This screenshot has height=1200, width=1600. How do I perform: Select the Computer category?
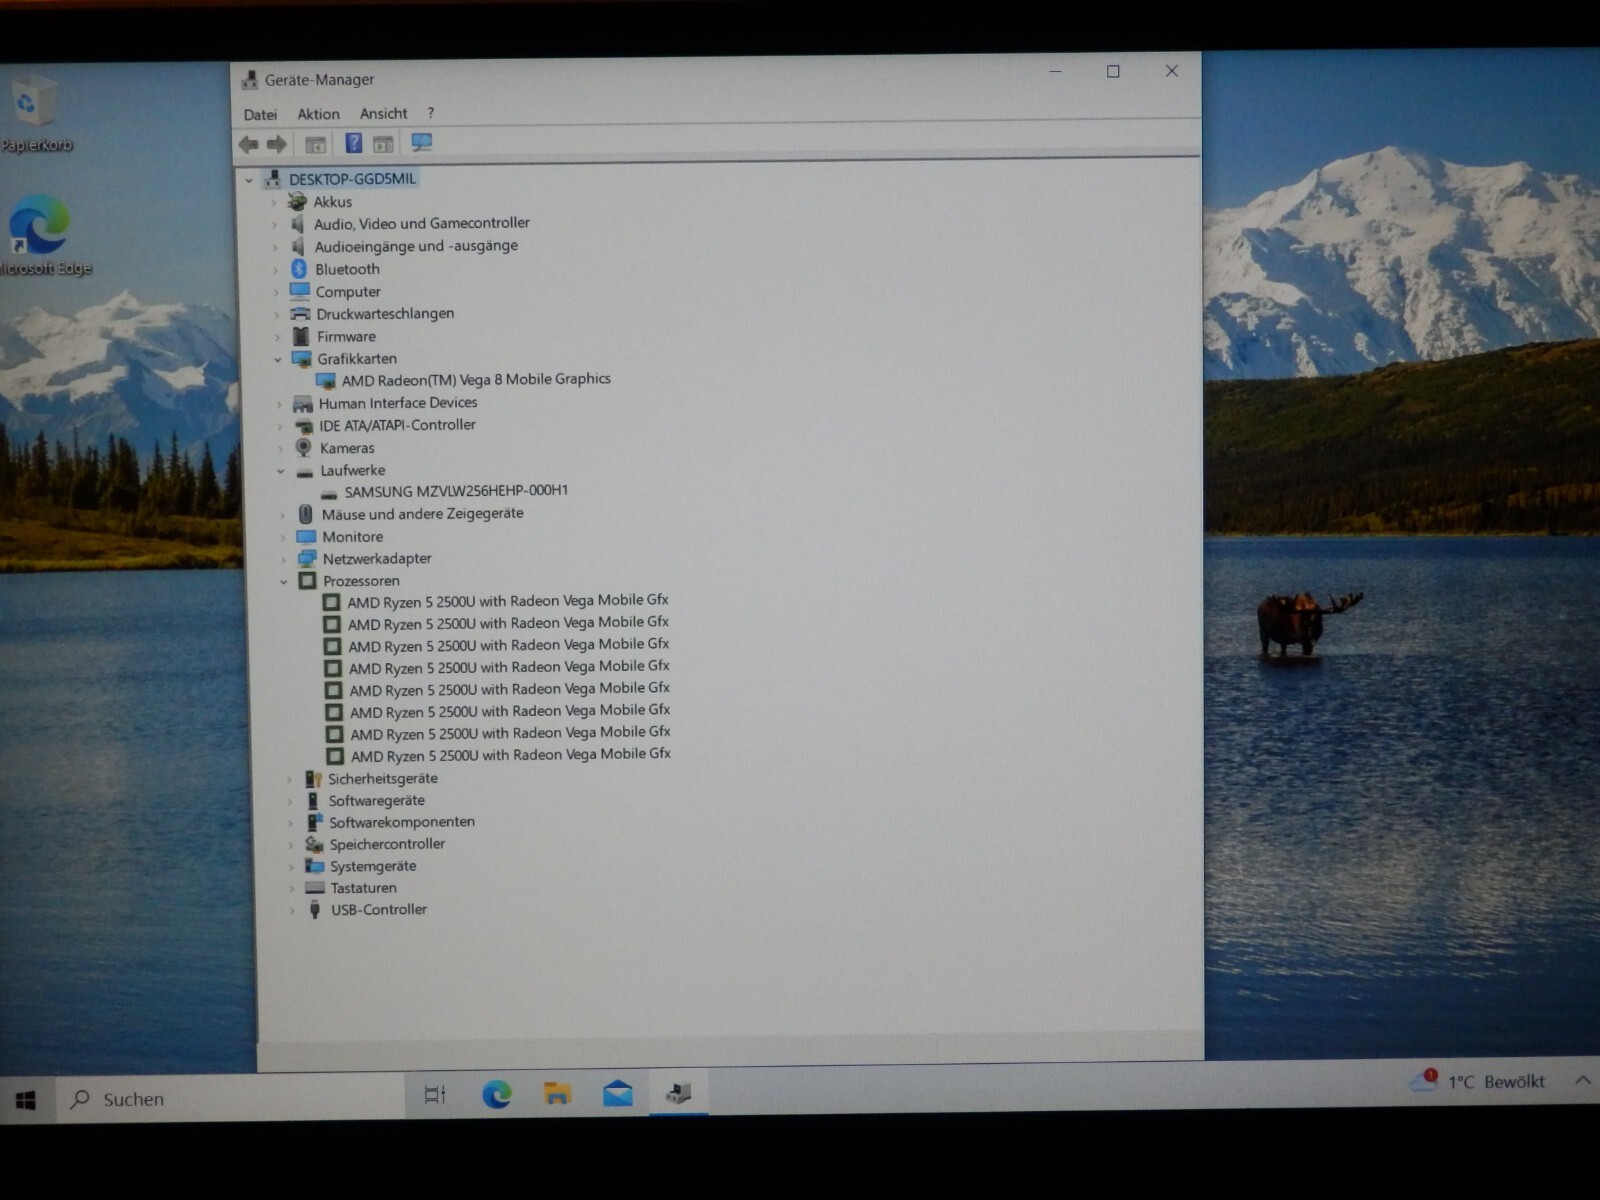tap(348, 292)
